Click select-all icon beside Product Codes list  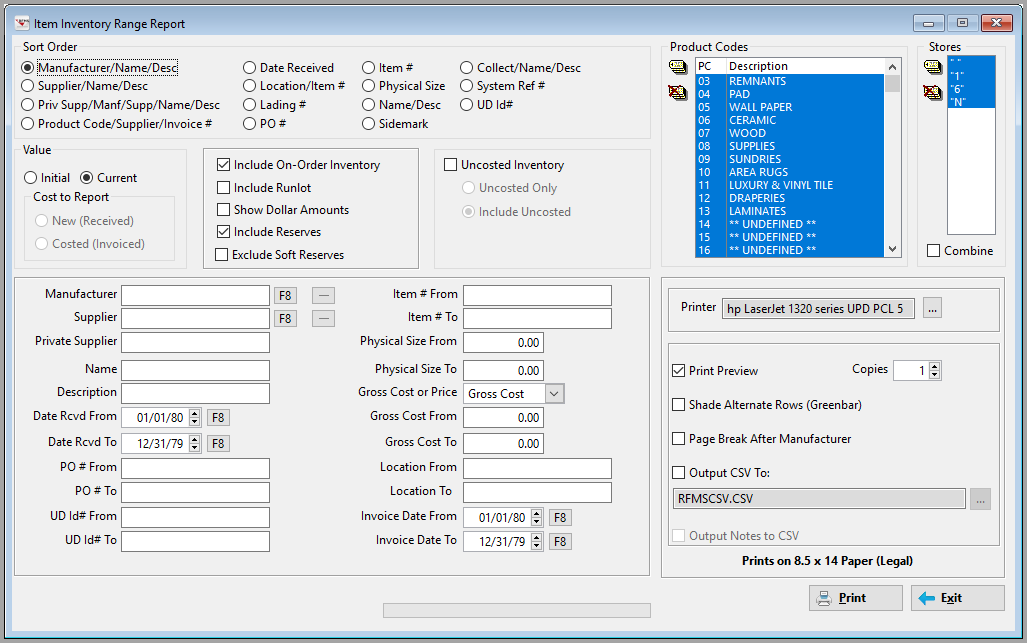(x=678, y=67)
